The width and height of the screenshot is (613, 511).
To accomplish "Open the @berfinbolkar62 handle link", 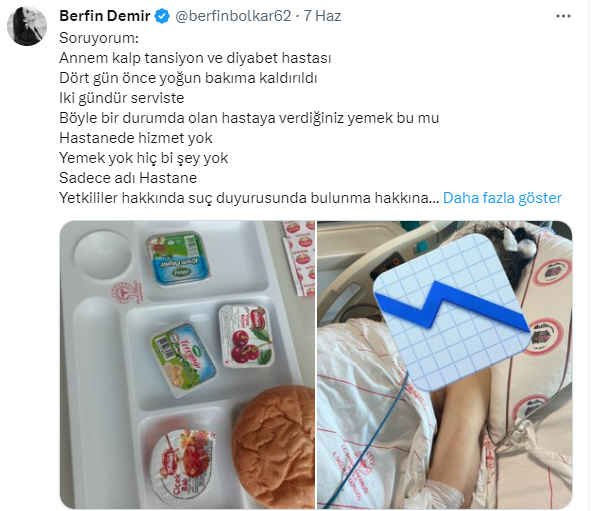I will coord(233,16).
